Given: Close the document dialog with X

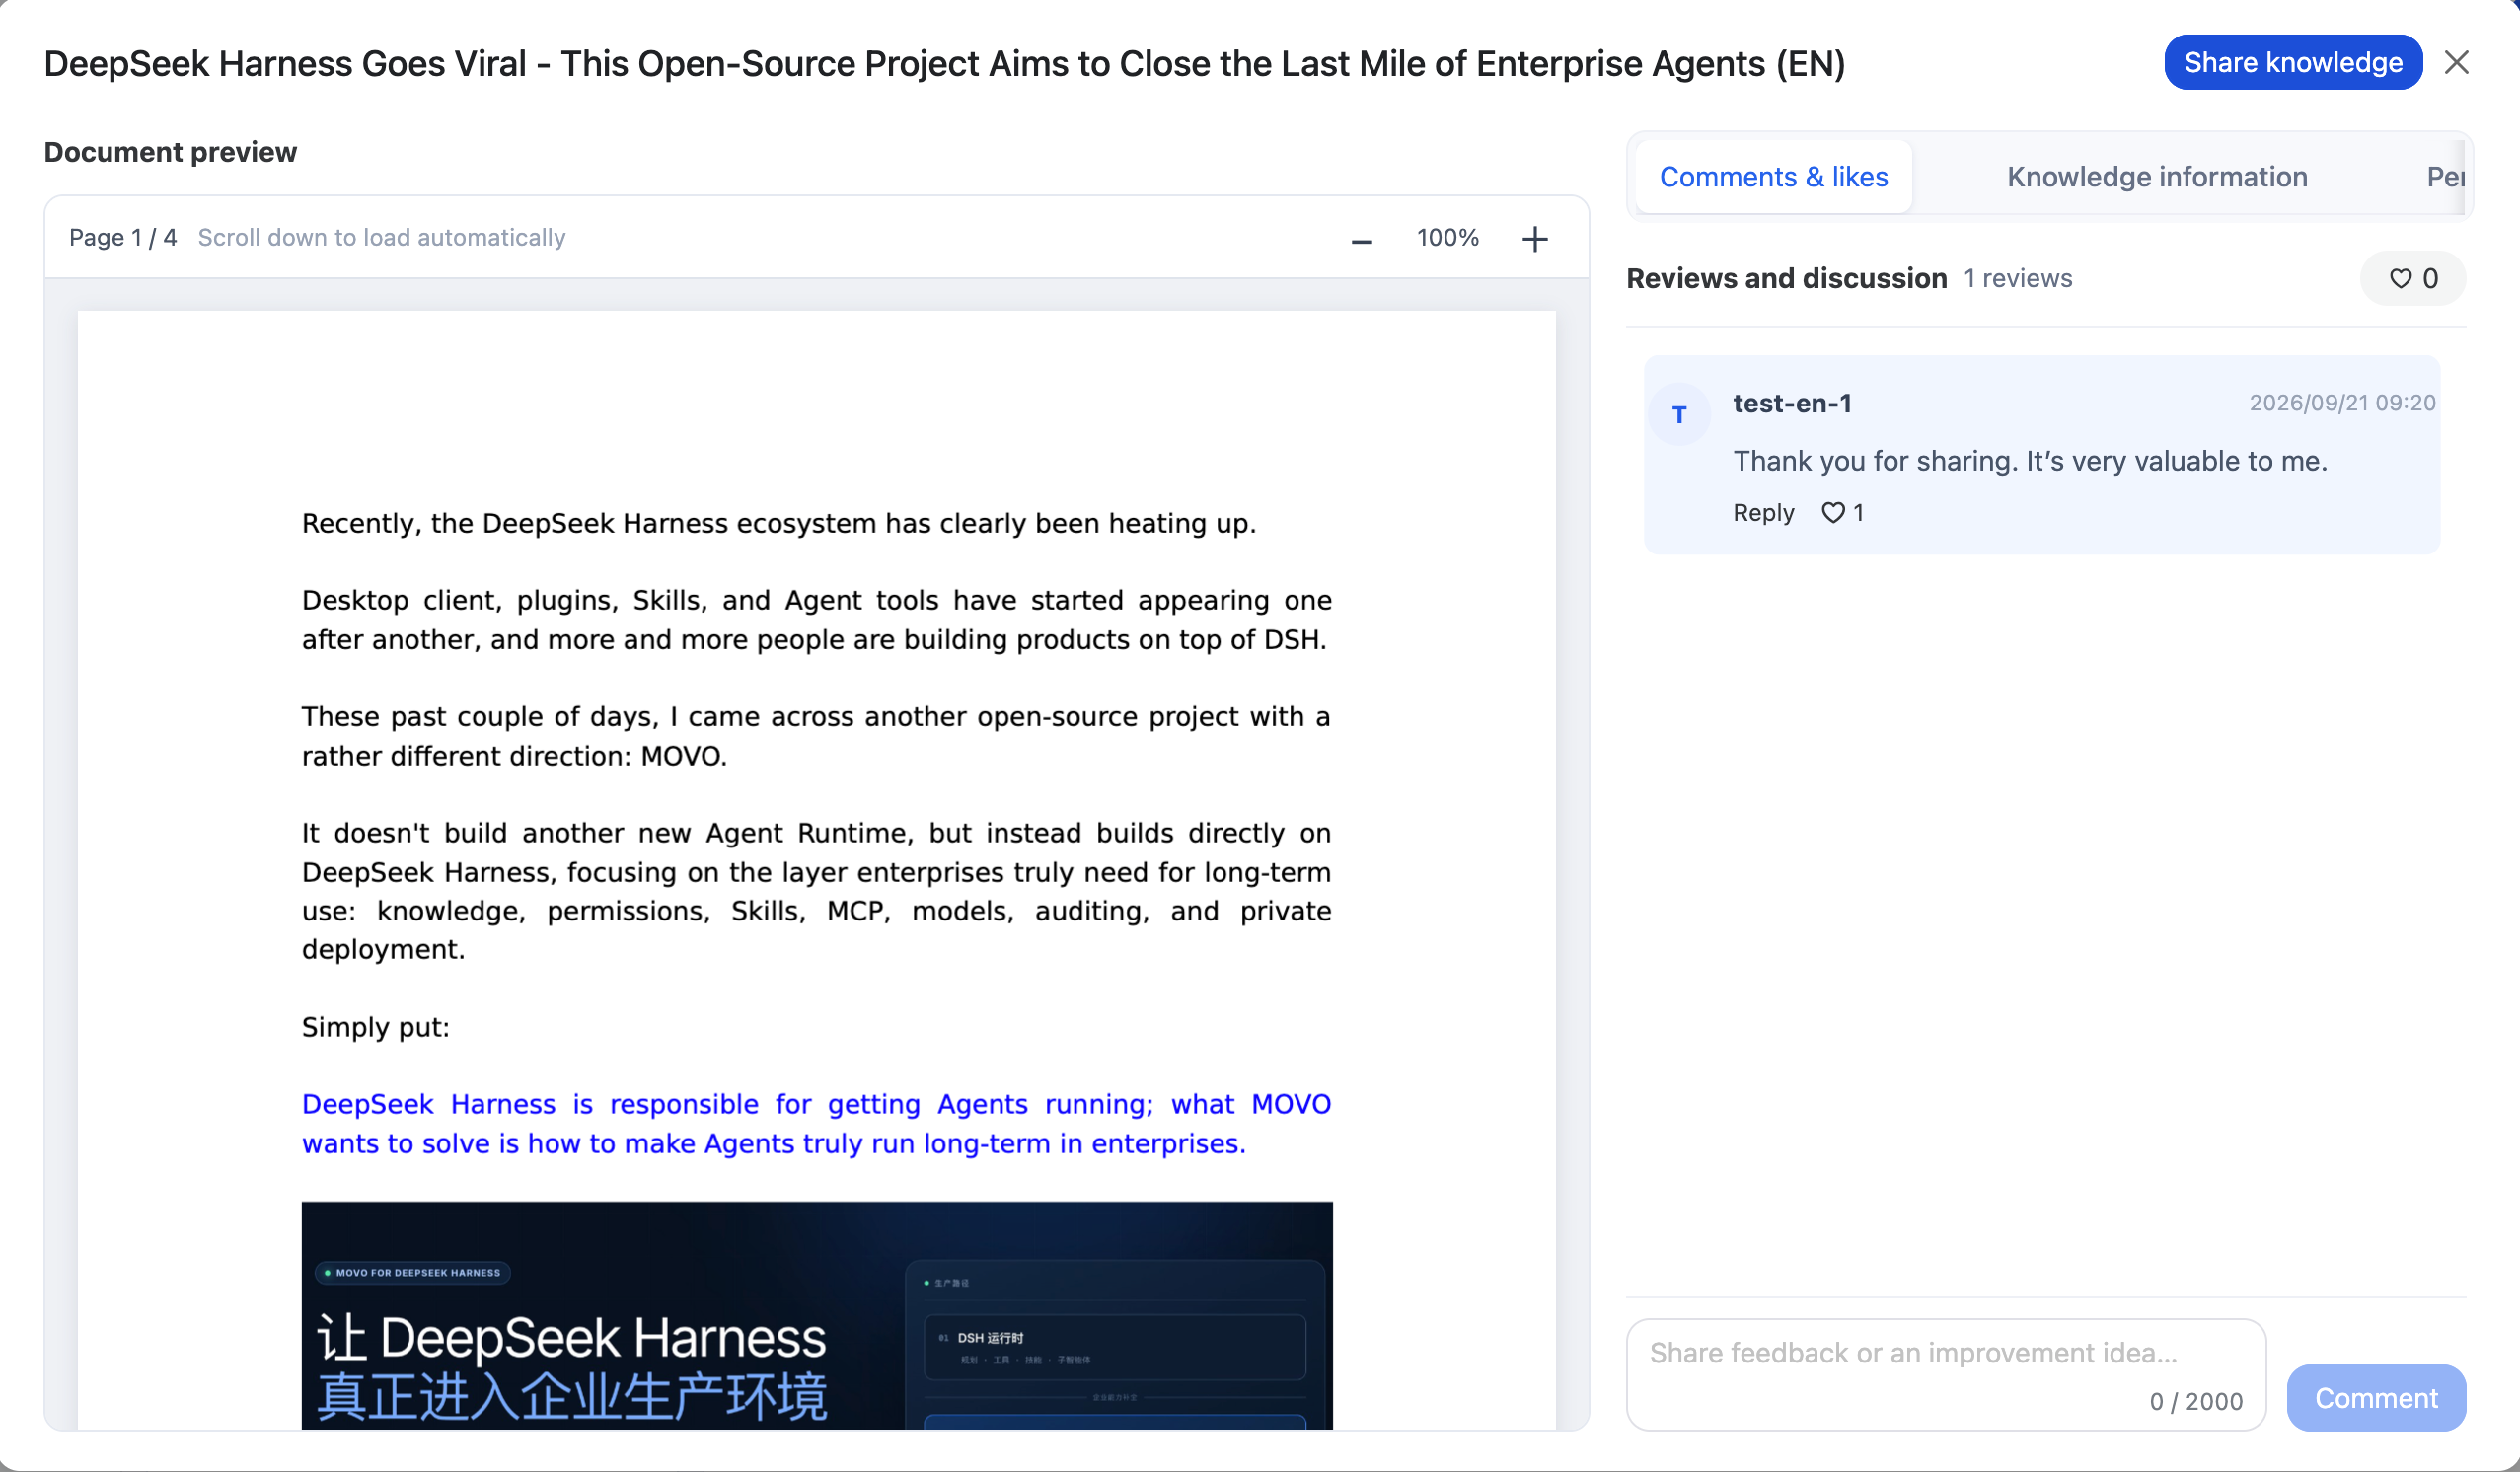Looking at the screenshot, I should (x=2456, y=63).
